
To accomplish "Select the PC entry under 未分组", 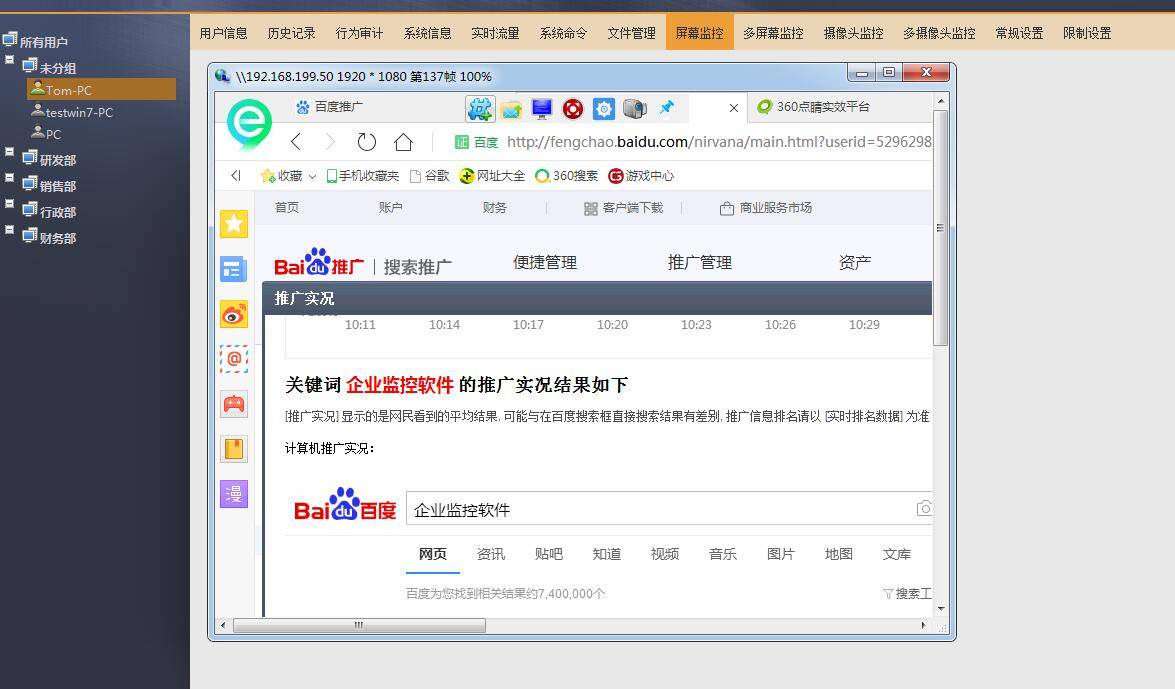I will tap(53, 134).
